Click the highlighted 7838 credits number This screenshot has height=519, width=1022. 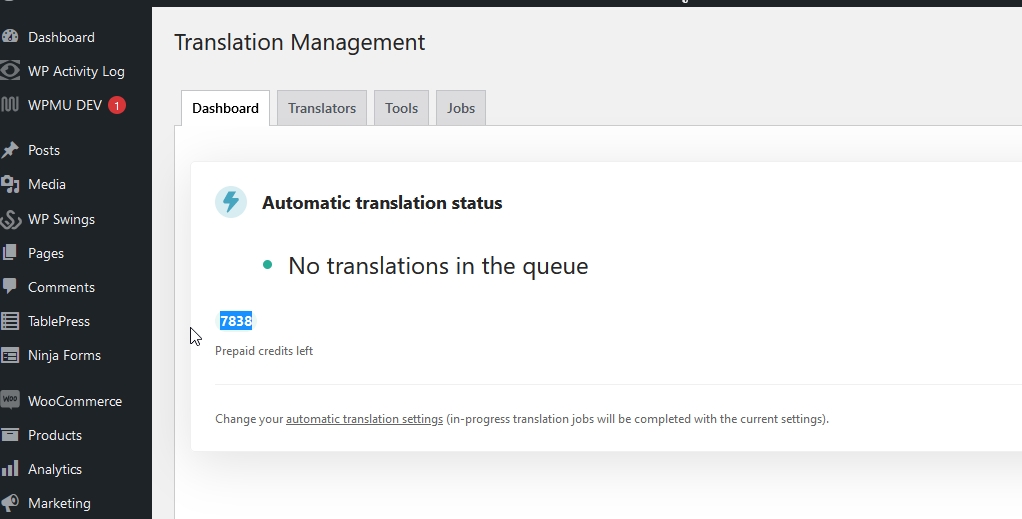[x=236, y=321]
